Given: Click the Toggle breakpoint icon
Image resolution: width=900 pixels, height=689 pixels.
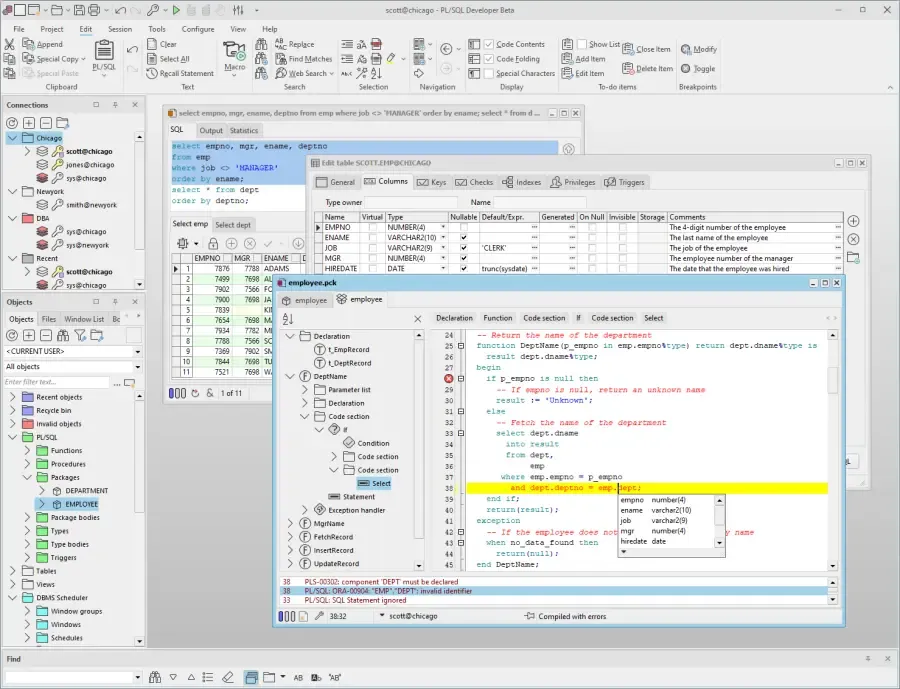Looking at the screenshot, I should pos(685,68).
